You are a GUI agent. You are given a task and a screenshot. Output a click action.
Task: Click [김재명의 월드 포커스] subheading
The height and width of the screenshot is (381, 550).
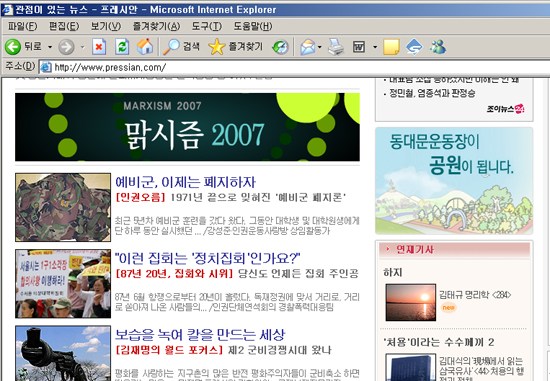(169, 350)
